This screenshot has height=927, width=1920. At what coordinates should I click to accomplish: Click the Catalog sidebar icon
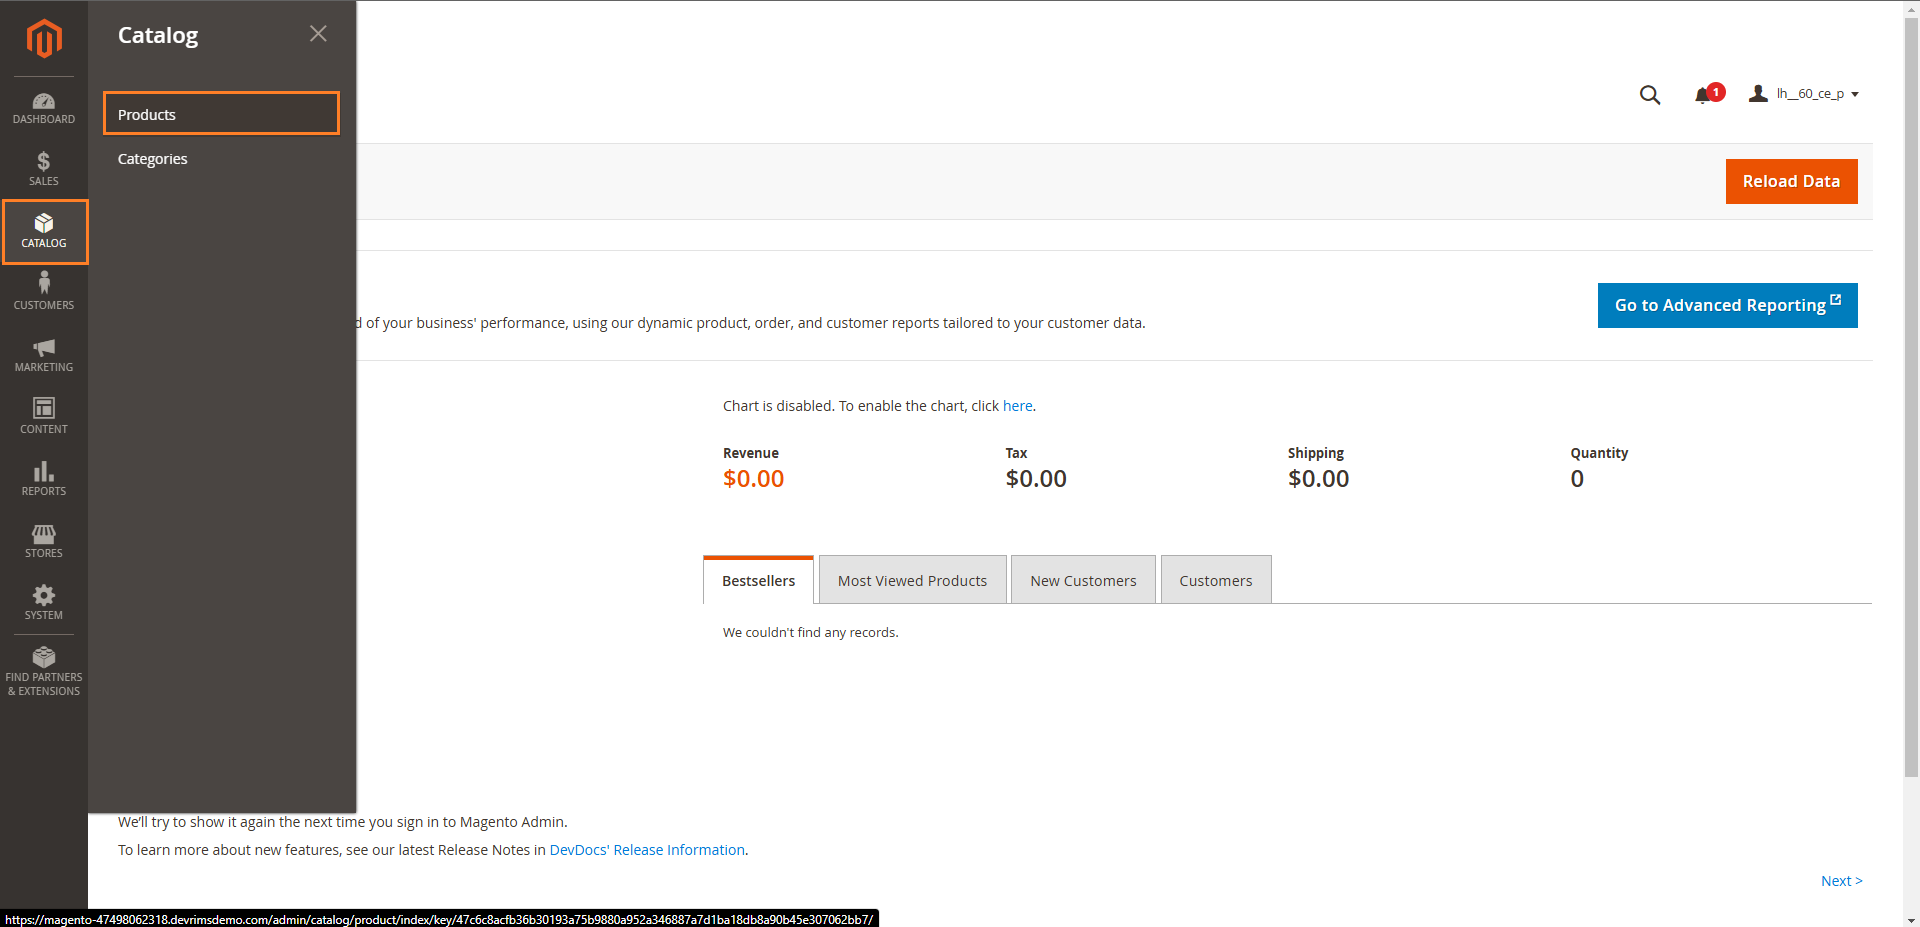coord(43,229)
